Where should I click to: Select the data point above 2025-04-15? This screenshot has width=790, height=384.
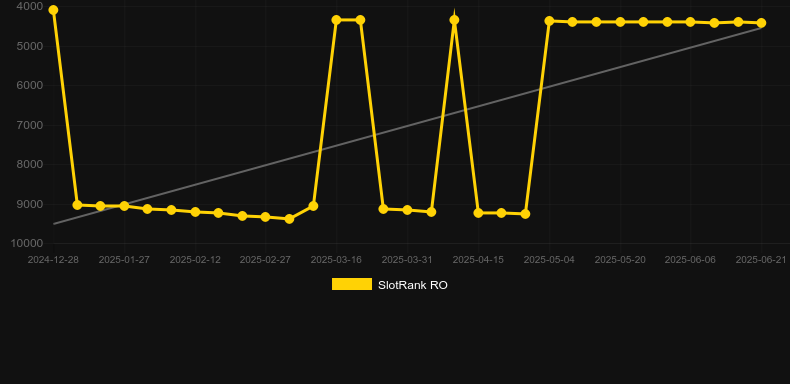click(x=478, y=213)
